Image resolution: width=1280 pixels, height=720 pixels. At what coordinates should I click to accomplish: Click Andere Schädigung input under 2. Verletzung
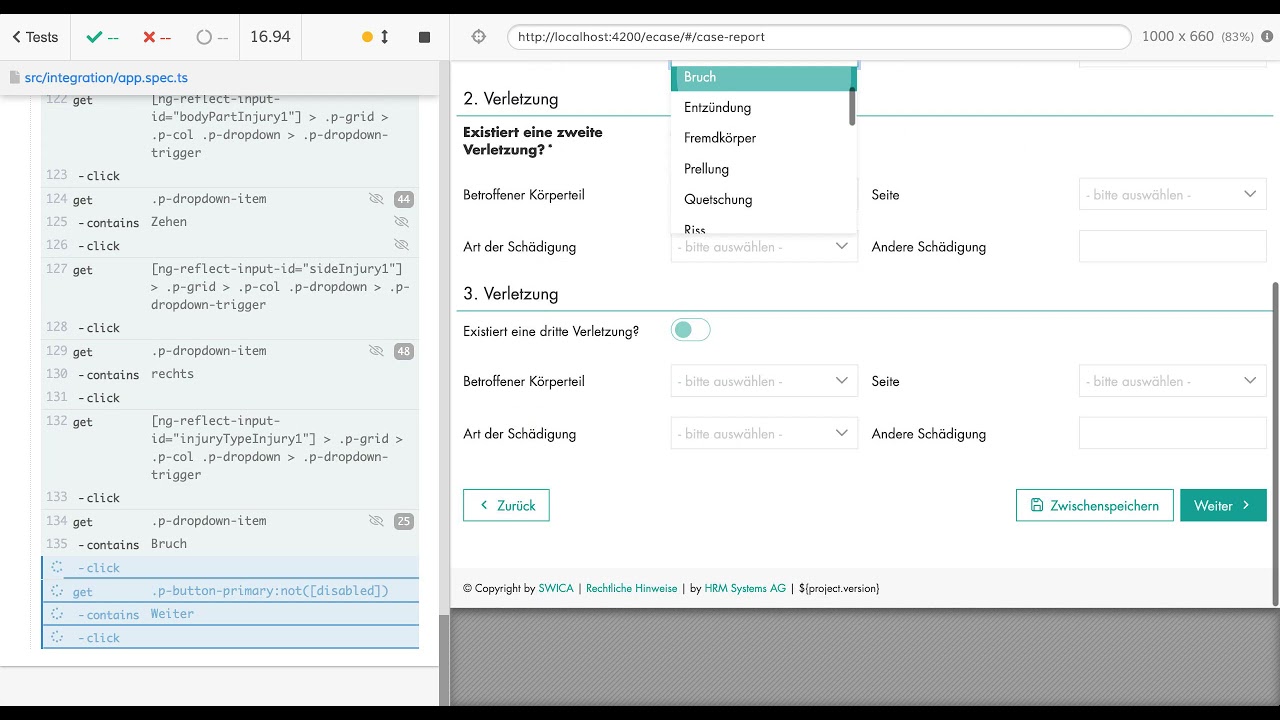[x=1172, y=247]
